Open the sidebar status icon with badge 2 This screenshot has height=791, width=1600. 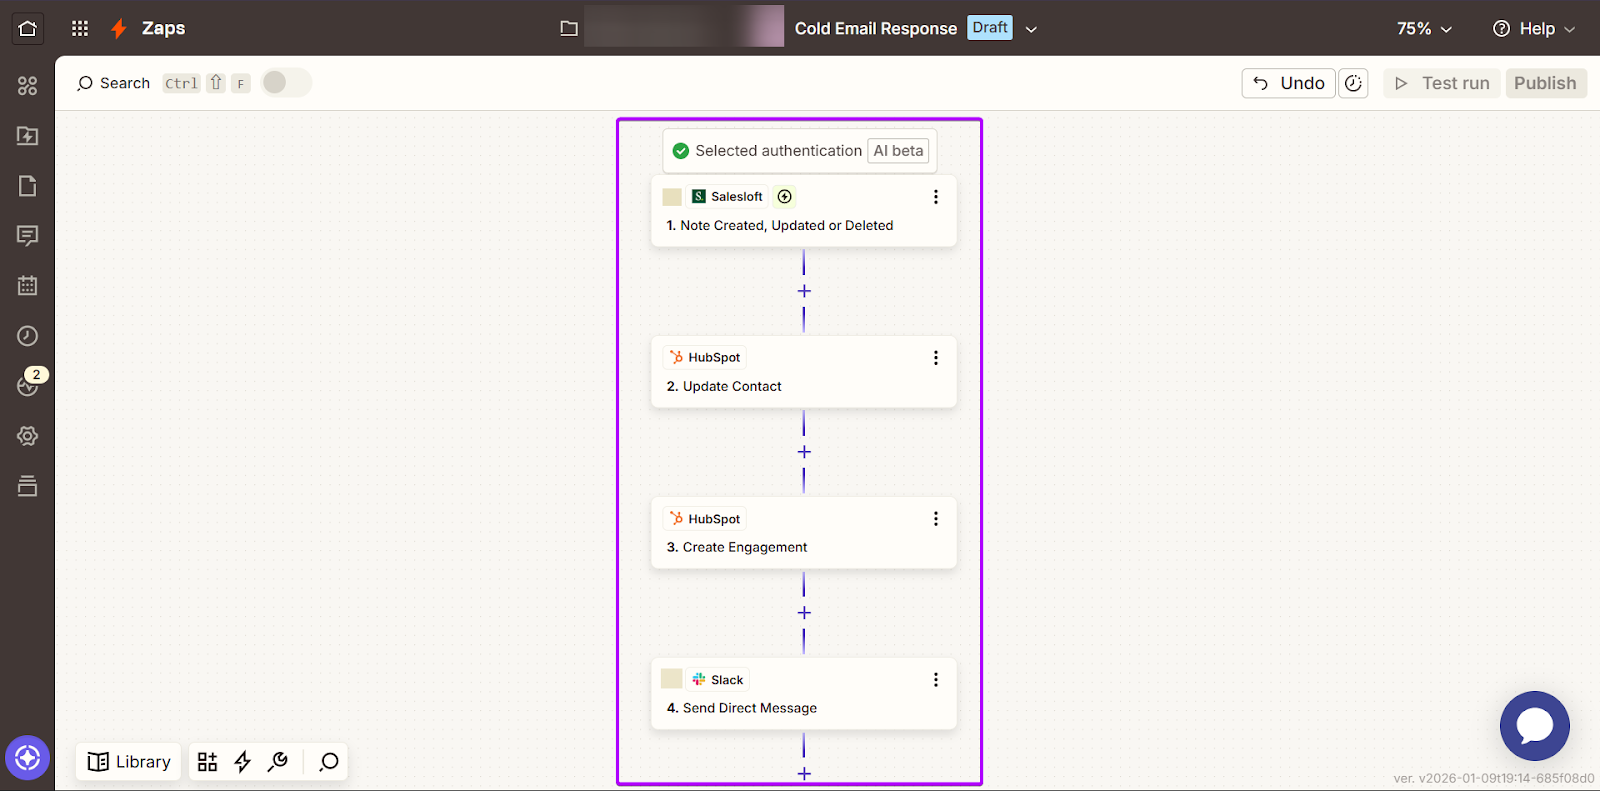click(28, 384)
